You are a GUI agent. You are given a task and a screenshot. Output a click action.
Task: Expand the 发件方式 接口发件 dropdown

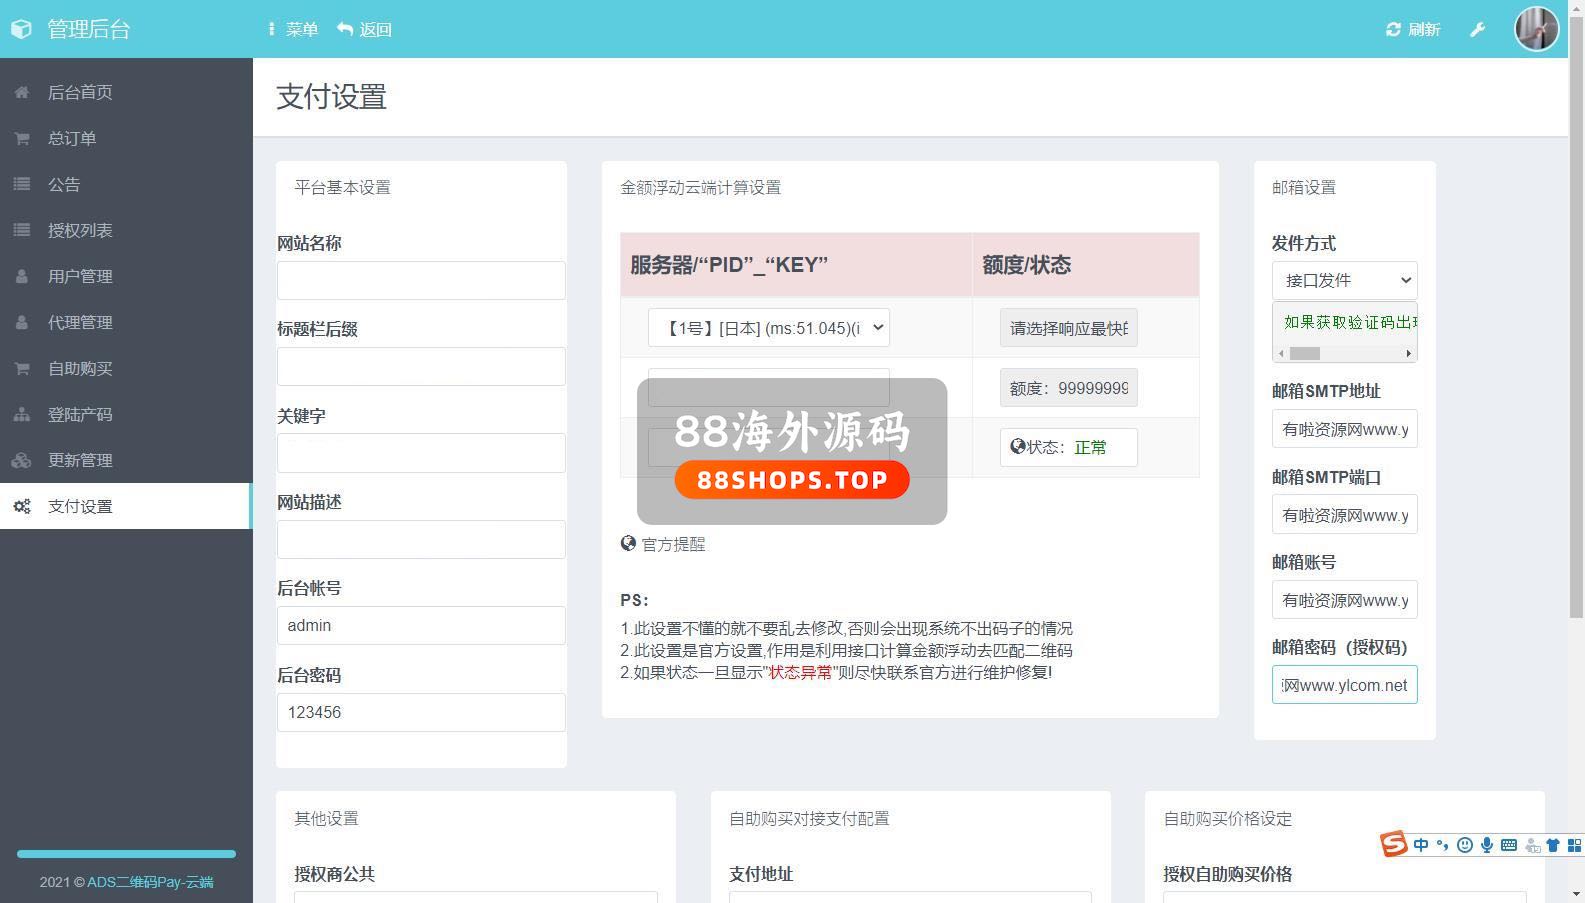pos(1344,281)
